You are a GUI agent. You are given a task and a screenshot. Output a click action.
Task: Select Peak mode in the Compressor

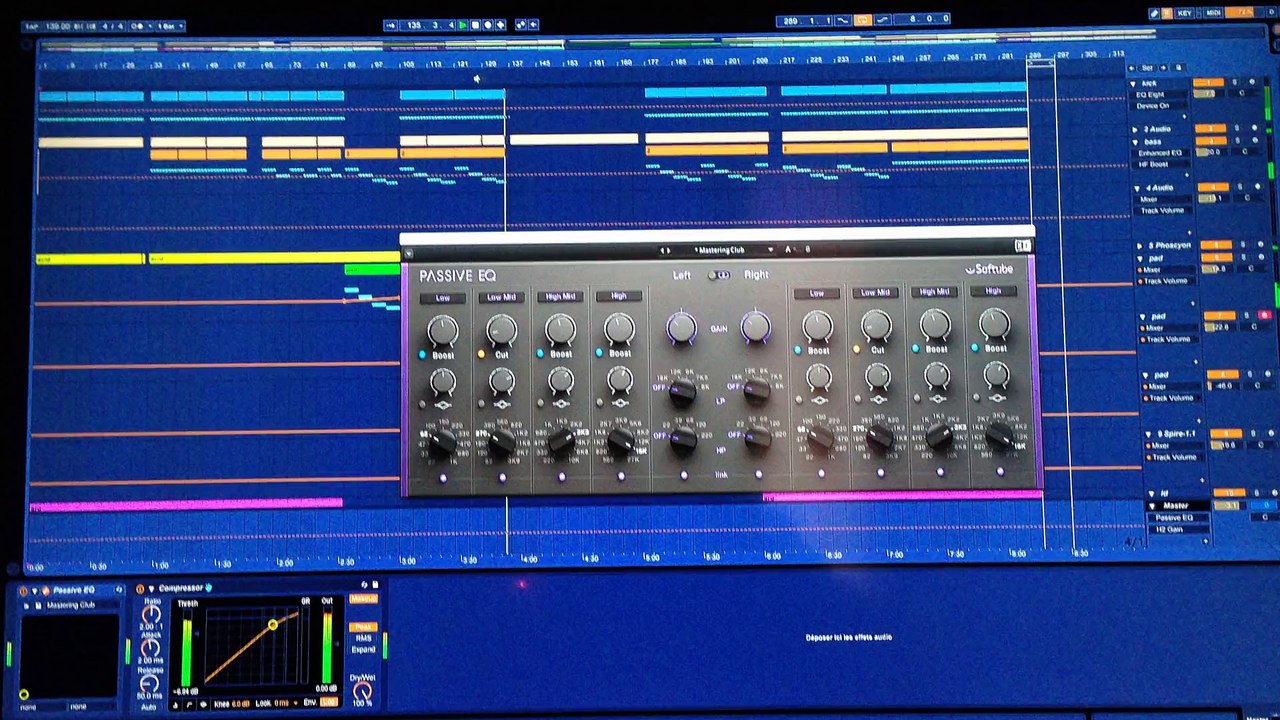362,627
